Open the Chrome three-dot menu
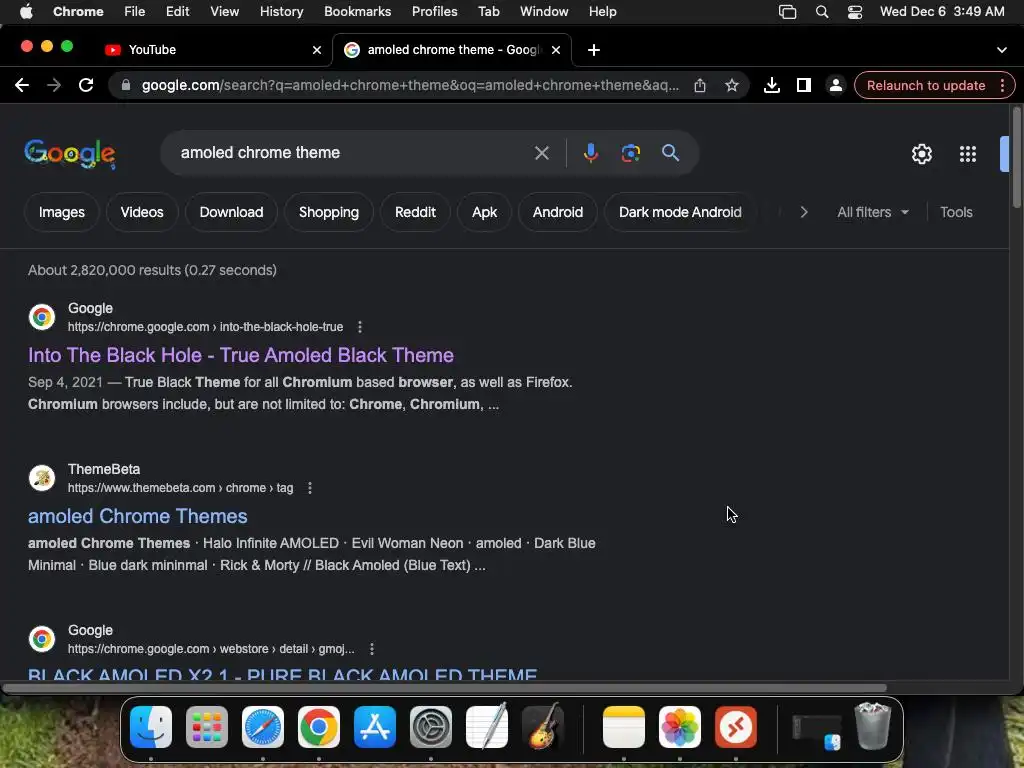The image size is (1024, 768). click(x=1002, y=85)
